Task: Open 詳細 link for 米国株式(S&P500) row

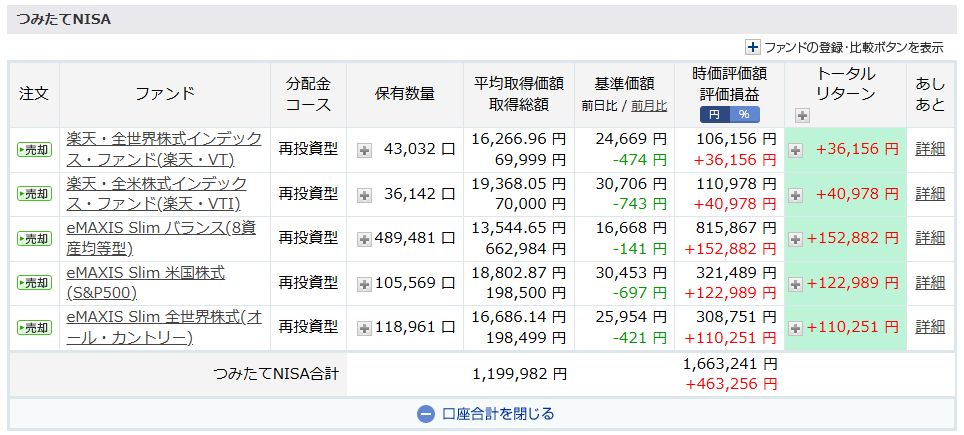Action: coord(930,283)
